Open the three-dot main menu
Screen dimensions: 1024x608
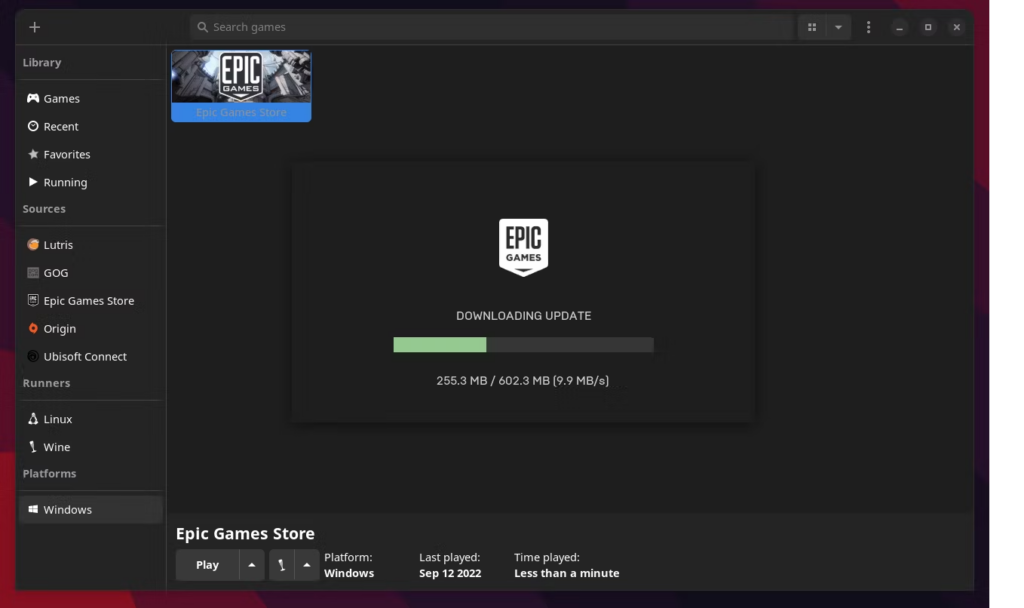869,27
